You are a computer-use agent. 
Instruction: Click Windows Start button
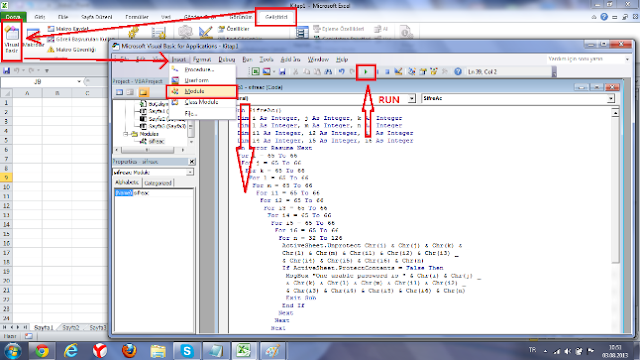pyautogui.click(x=12, y=351)
